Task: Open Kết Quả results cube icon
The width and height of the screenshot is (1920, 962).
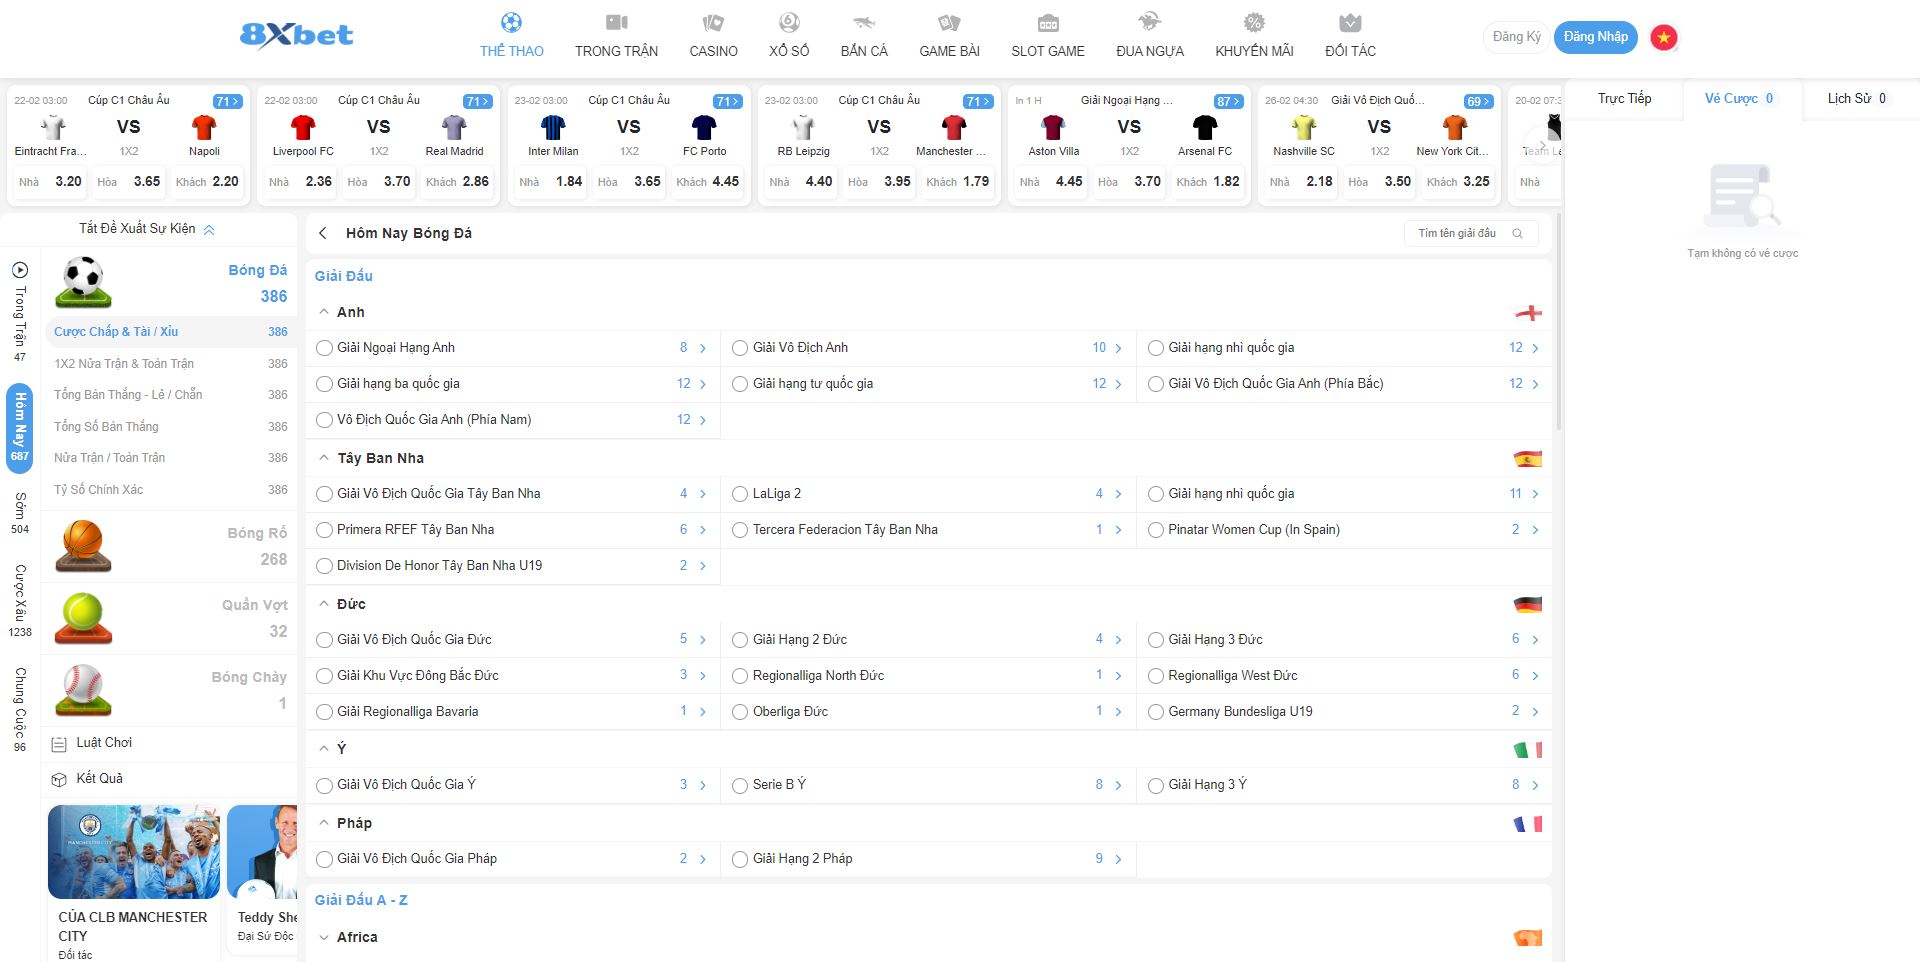Action: pos(59,779)
